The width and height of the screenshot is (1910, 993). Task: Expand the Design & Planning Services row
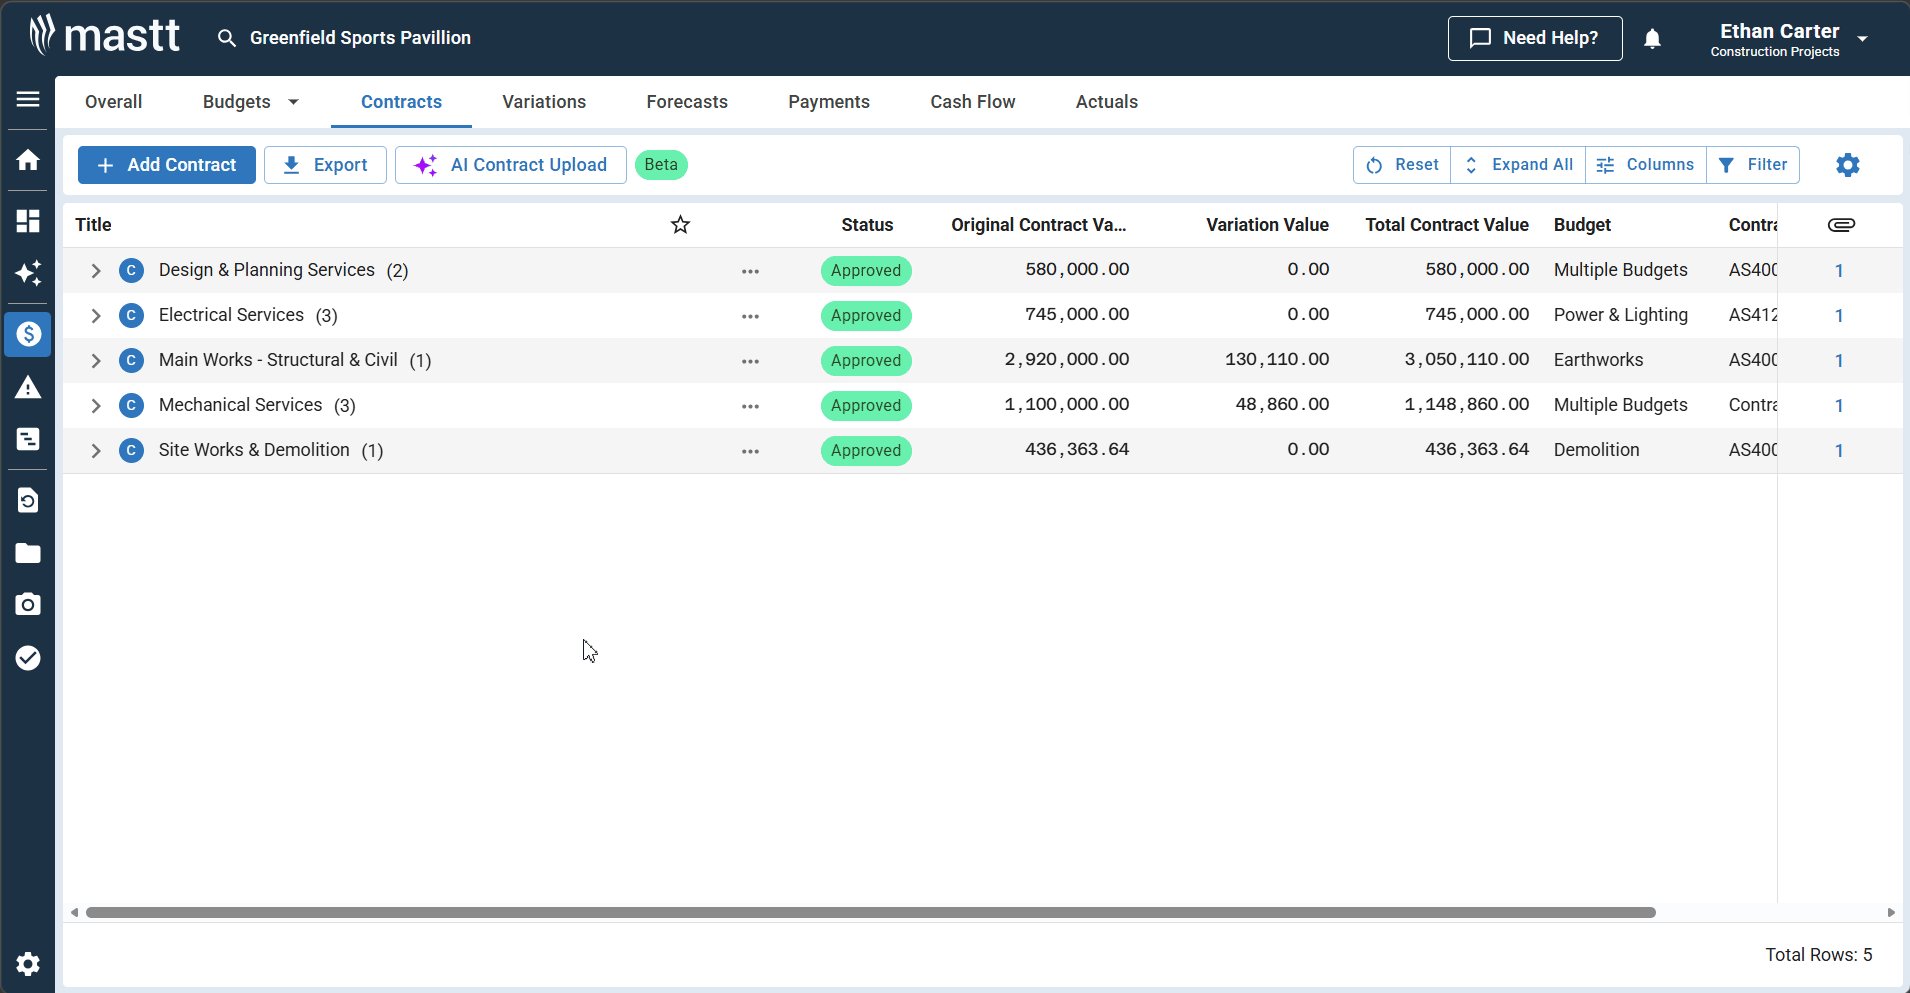tap(96, 271)
